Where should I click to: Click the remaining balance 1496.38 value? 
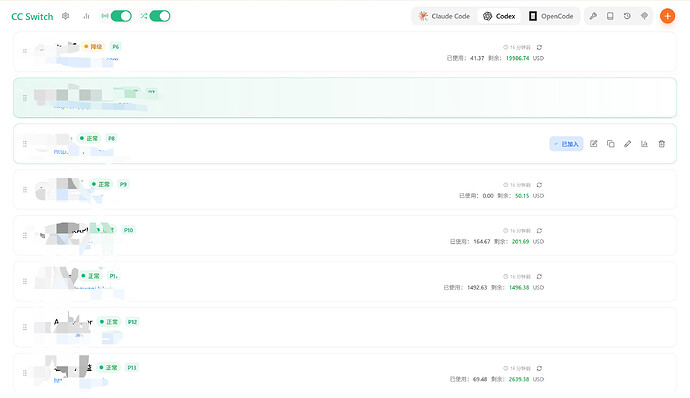point(519,287)
